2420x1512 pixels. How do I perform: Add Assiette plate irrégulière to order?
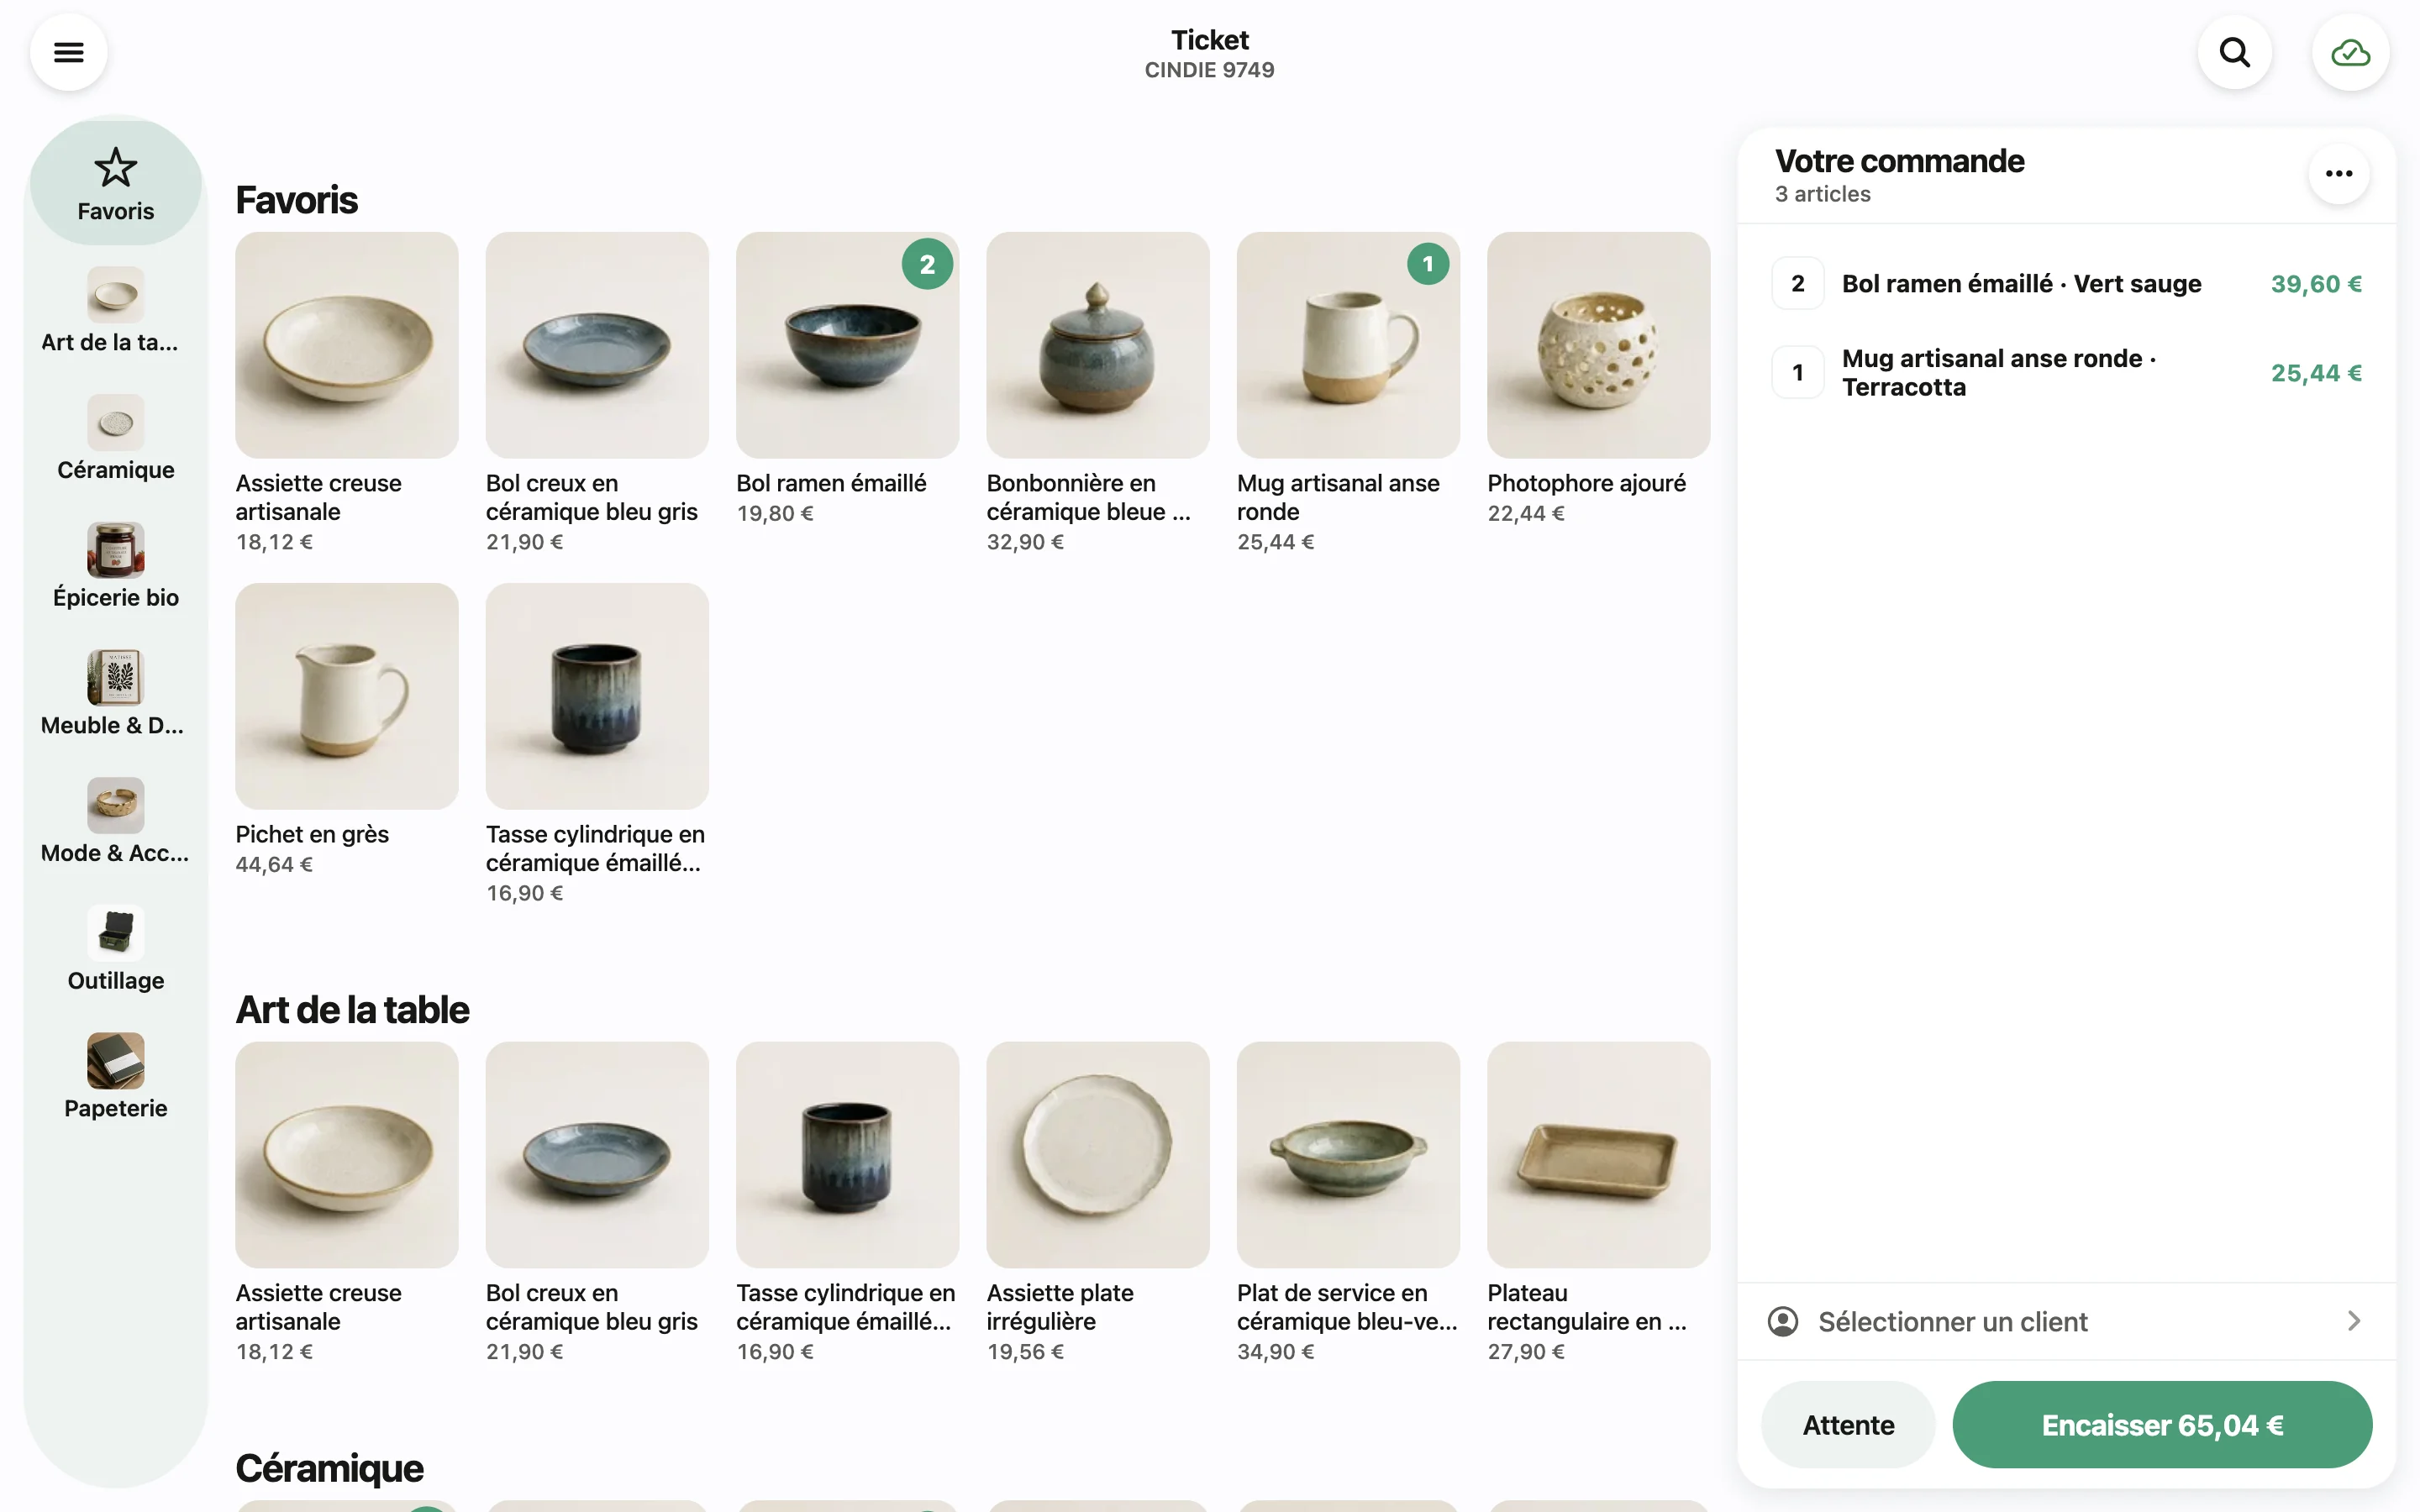pyautogui.click(x=1098, y=1203)
